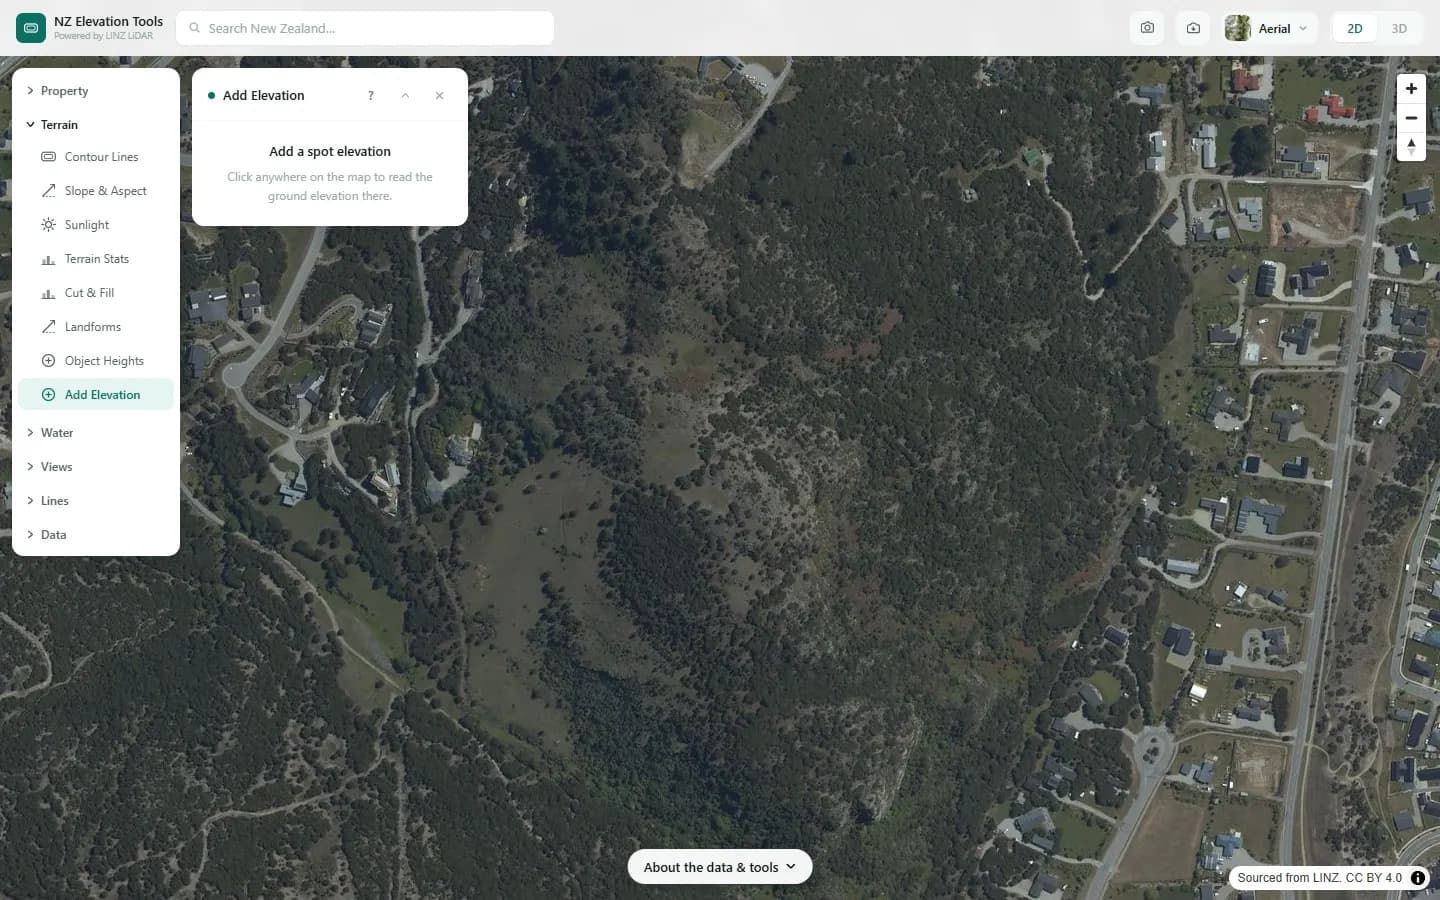Expand the Property section
Screen dimensions: 1440x900
(96, 91)
